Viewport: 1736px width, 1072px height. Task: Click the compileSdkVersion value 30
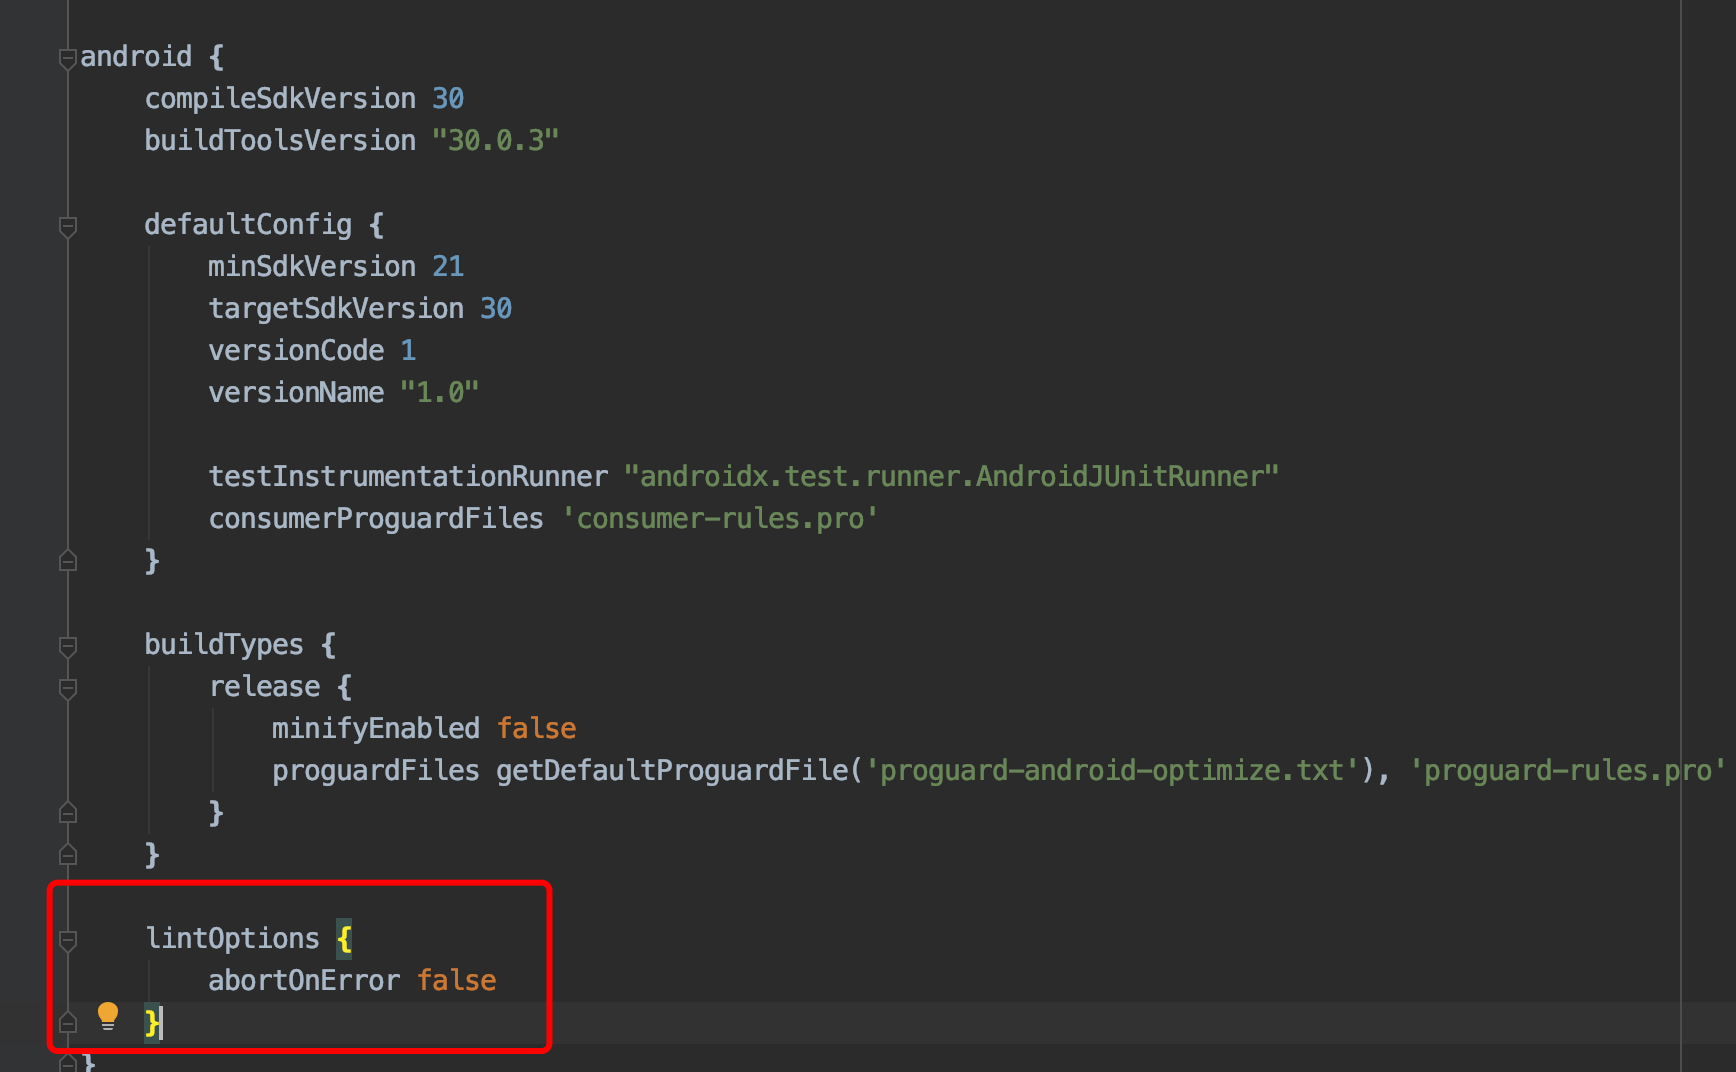448,98
